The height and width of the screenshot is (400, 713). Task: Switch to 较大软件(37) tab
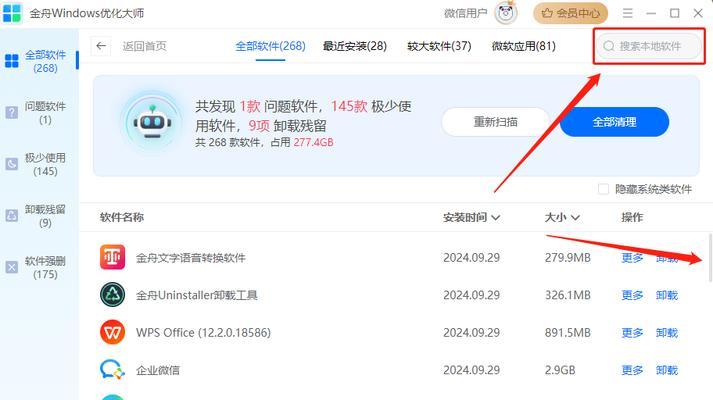(439, 46)
